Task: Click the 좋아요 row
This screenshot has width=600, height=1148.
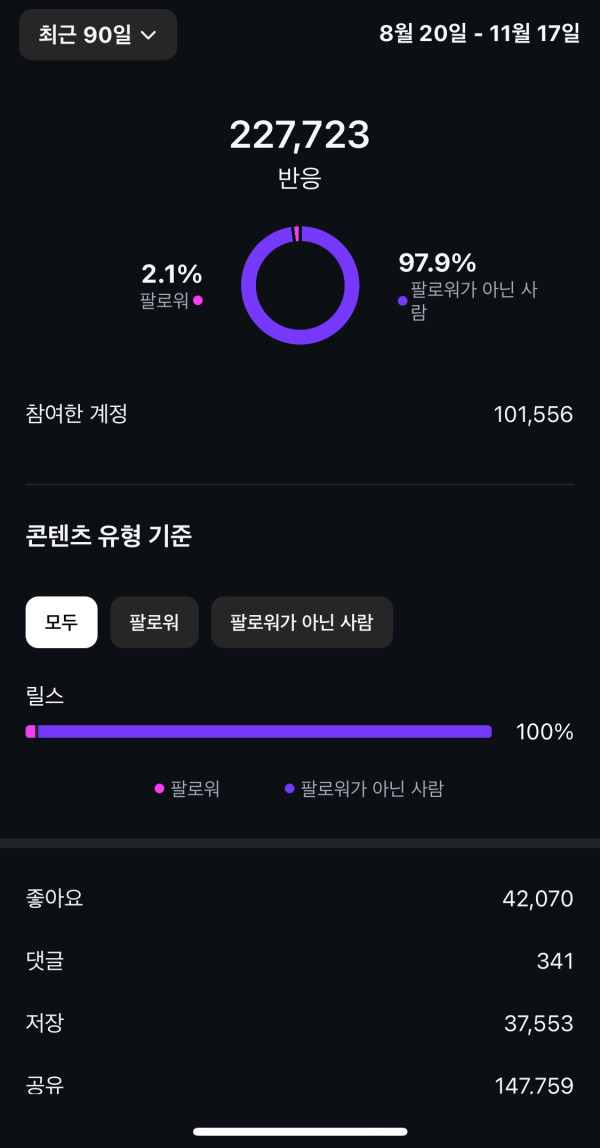Action: pyautogui.click(x=299, y=899)
